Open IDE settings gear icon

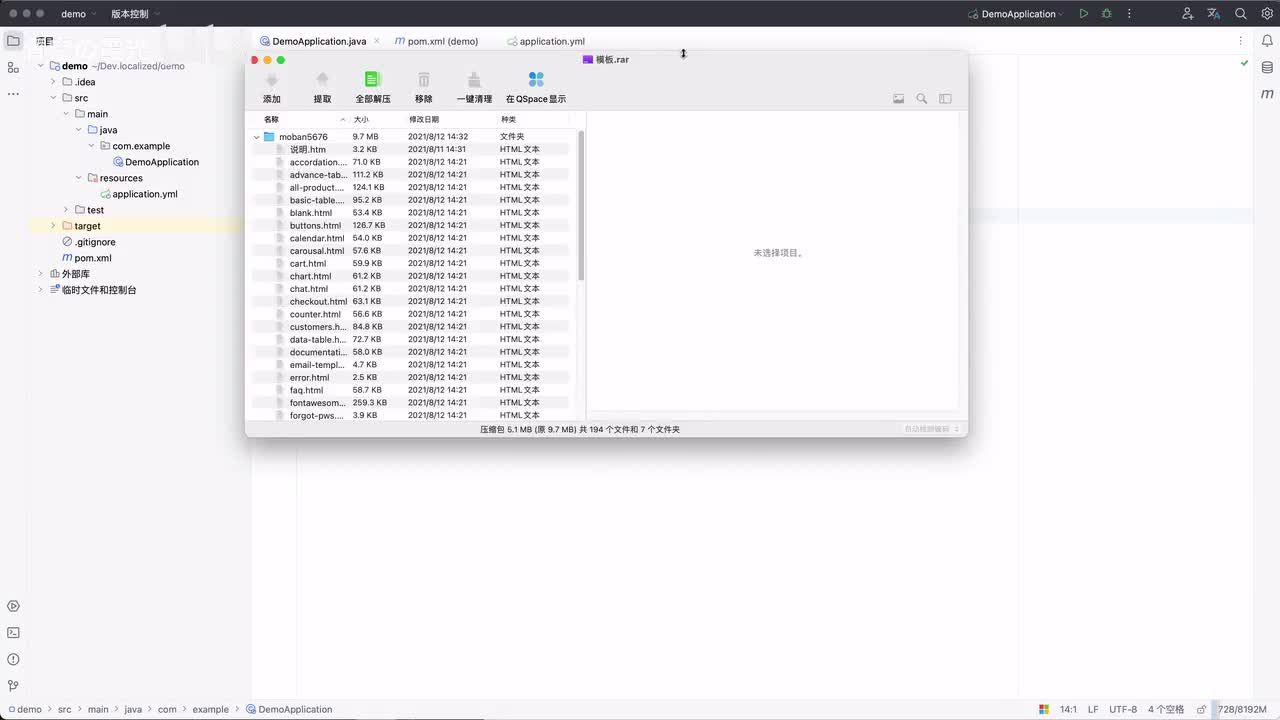[1267, 14]
